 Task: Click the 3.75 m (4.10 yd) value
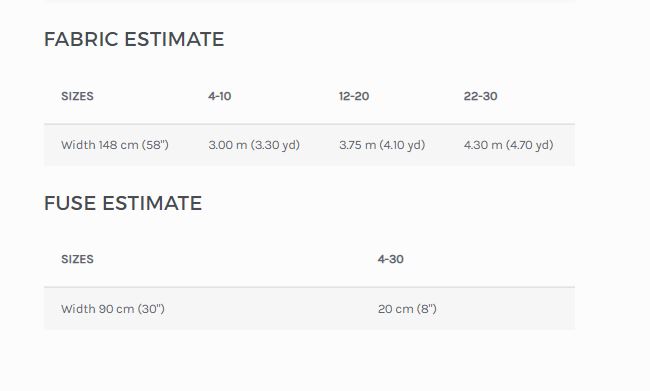pyautogui.click(x=382, y=145)
